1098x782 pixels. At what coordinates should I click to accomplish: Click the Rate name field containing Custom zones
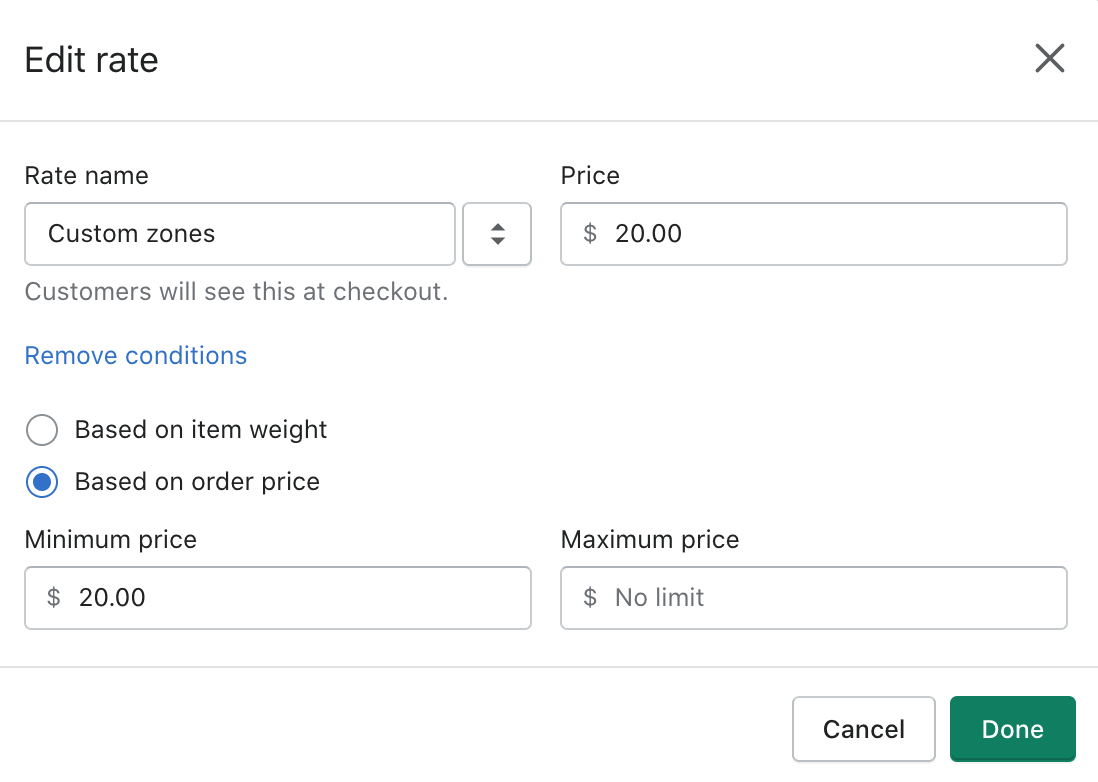click(239, 234)
